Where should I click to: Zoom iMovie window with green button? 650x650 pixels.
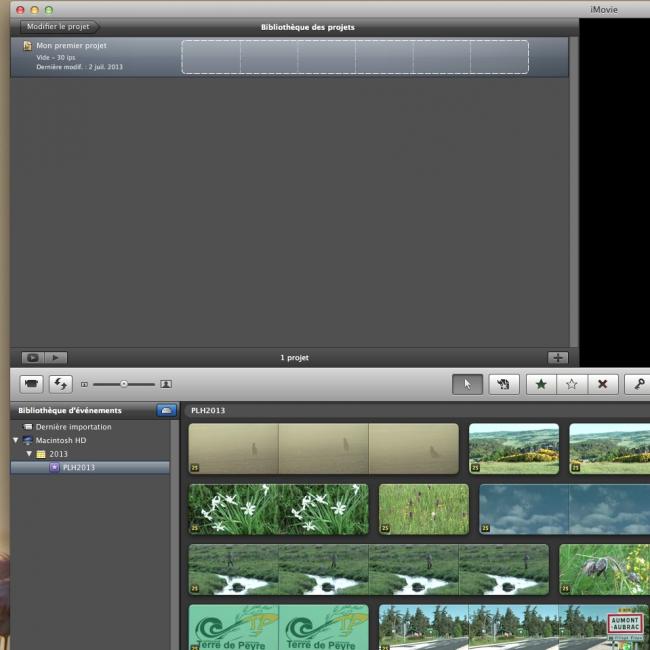(x=49, y=10)
